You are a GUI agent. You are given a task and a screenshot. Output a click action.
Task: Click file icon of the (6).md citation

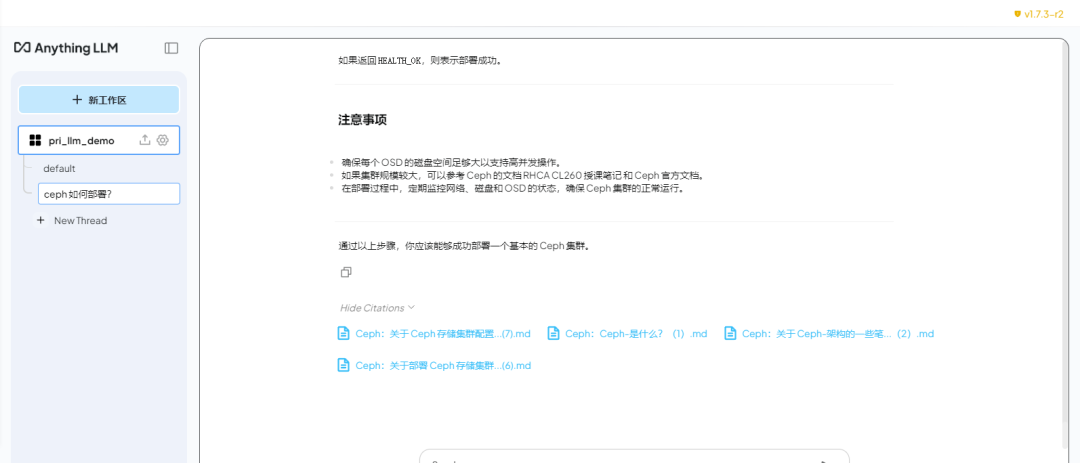tap(344, 365)
